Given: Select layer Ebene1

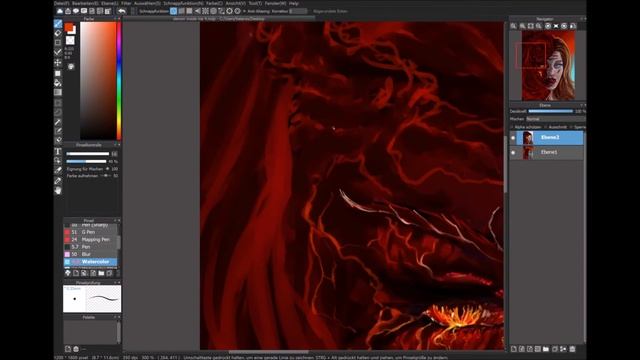Looking at the screenshot, I should [x=550, y=152].
